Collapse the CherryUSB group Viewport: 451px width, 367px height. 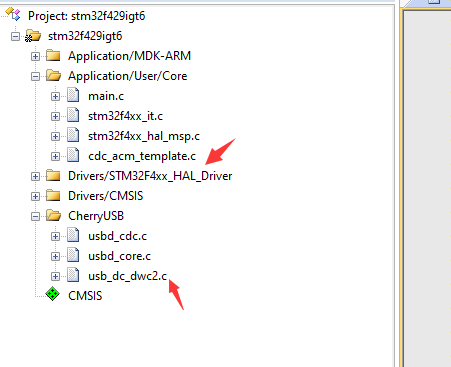35,216
